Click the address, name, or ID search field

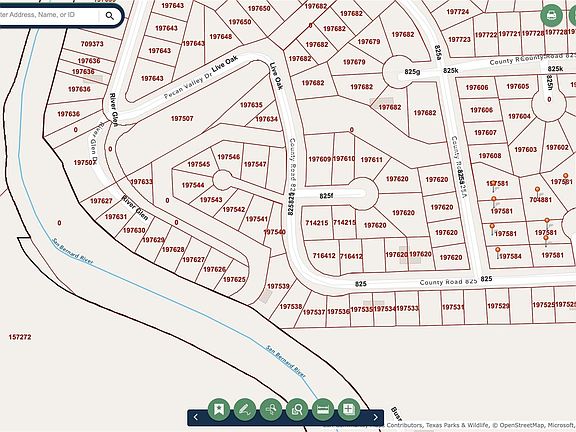pyautogui.click(x=49, y=15)
